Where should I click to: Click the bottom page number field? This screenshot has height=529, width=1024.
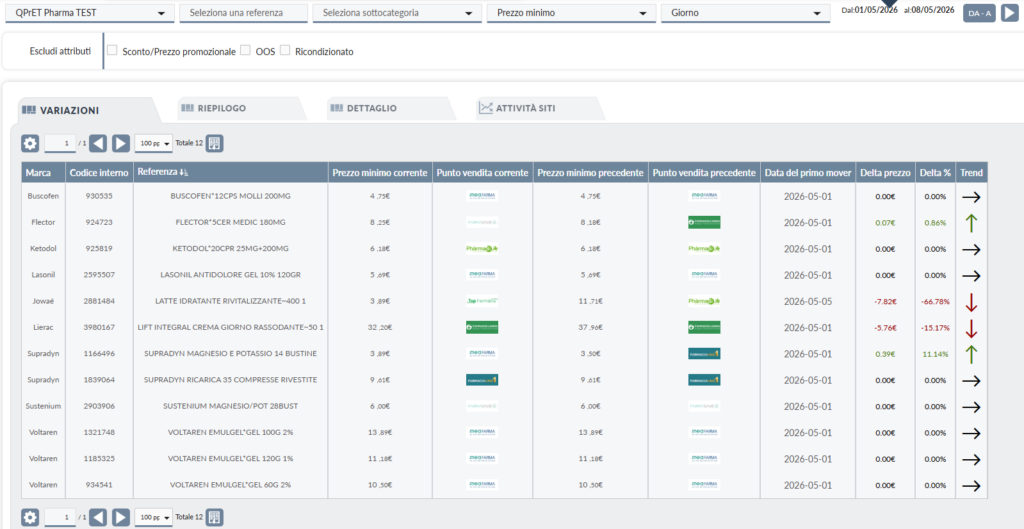pyautogui.click(x=60, y=517)
